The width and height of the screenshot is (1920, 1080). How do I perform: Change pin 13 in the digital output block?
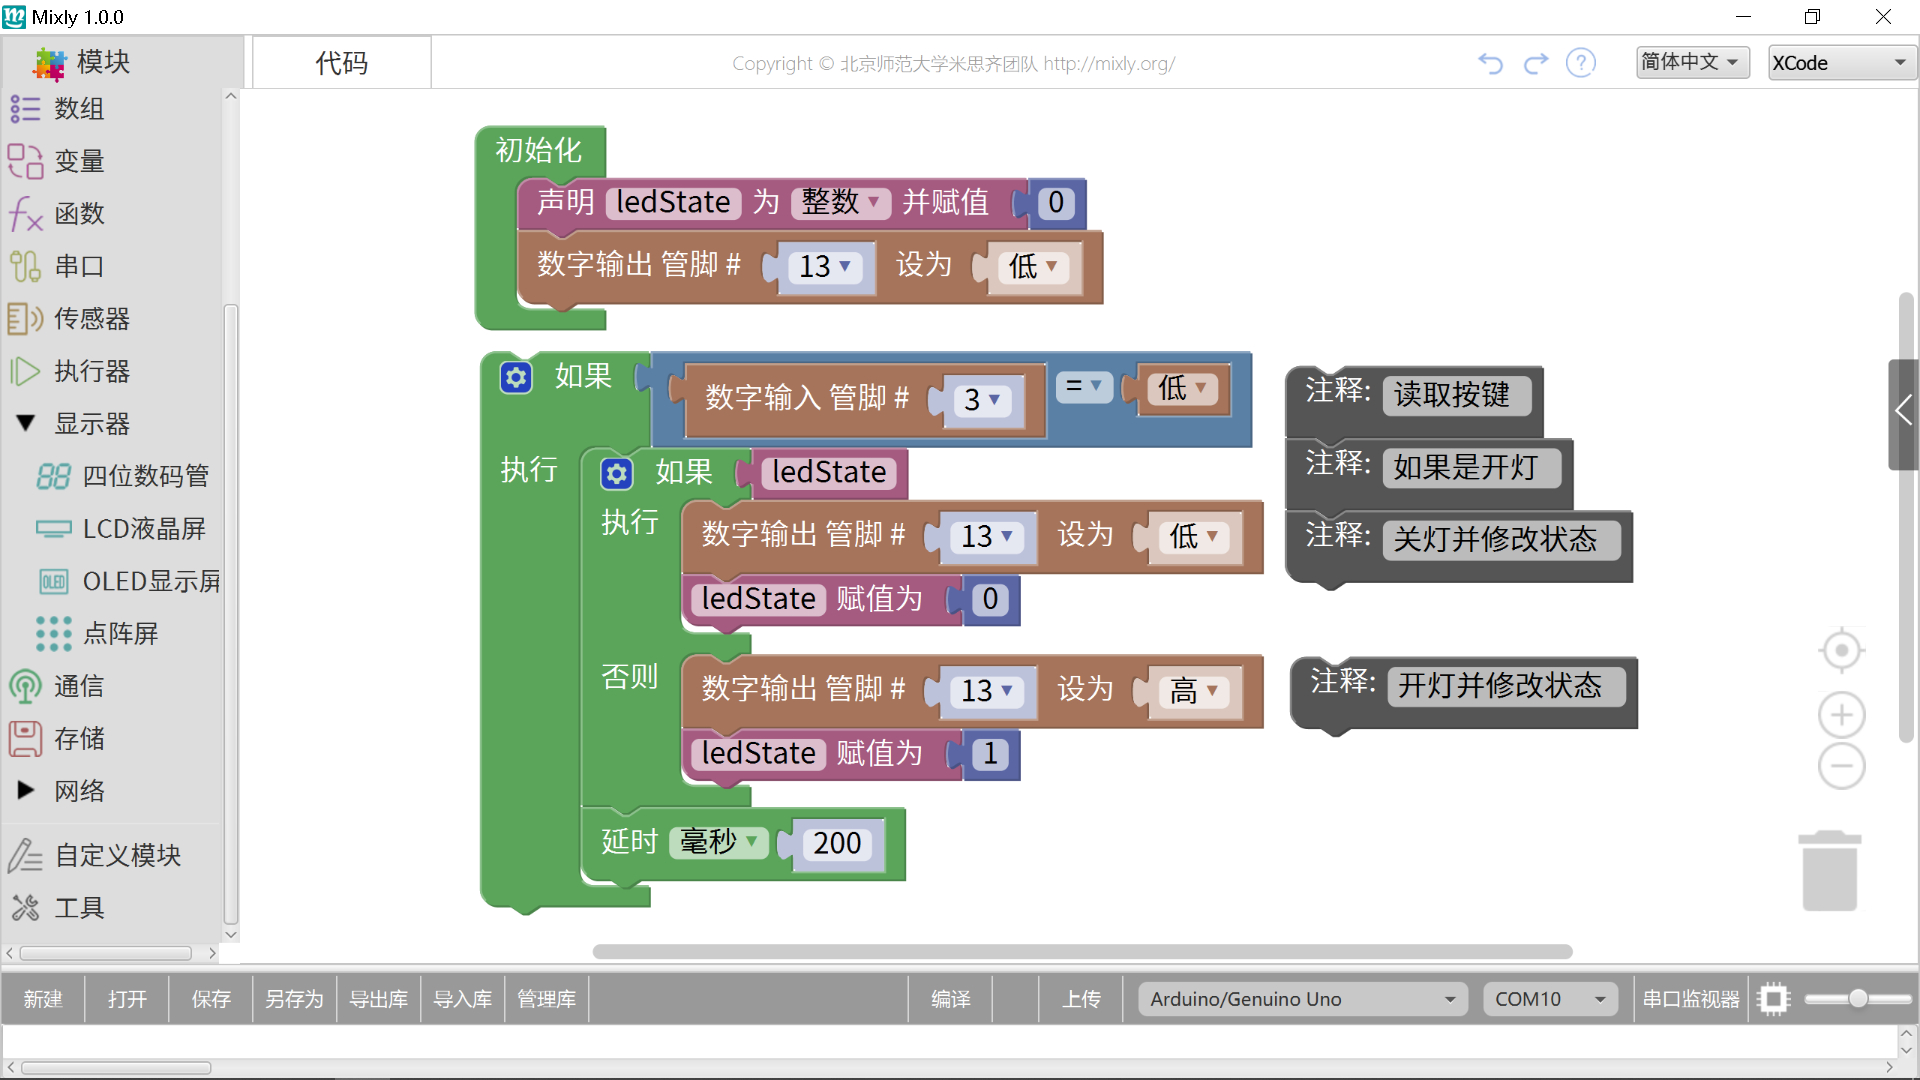pos(822,267)
